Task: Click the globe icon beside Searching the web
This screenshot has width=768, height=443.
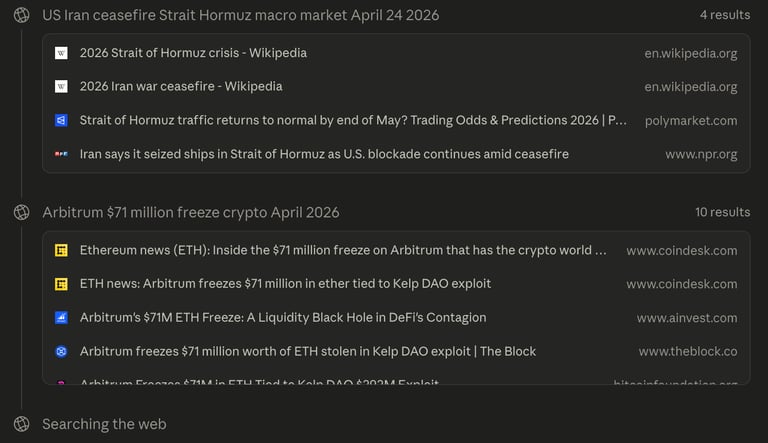Action: click(21, 424)
